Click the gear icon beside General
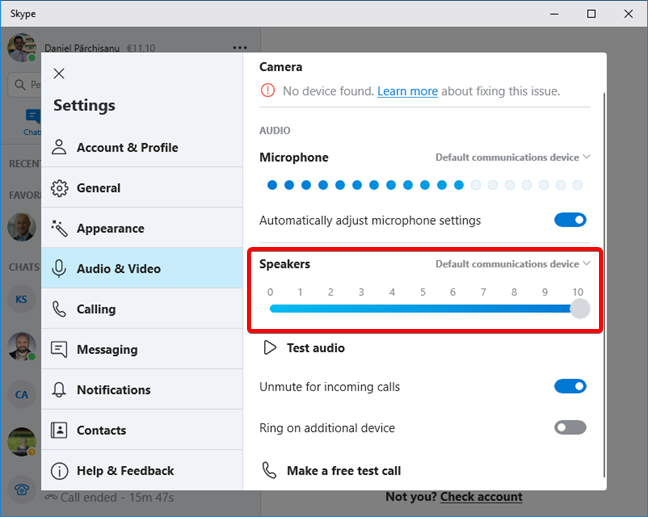This screenshot has width=648, height=517. point(60,188)
